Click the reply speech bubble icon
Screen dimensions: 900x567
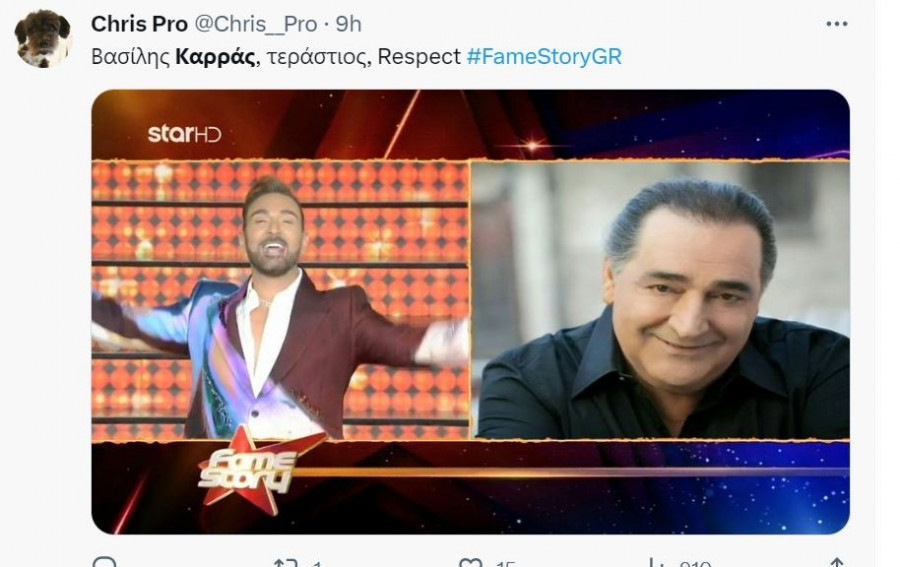pos(104,562)
